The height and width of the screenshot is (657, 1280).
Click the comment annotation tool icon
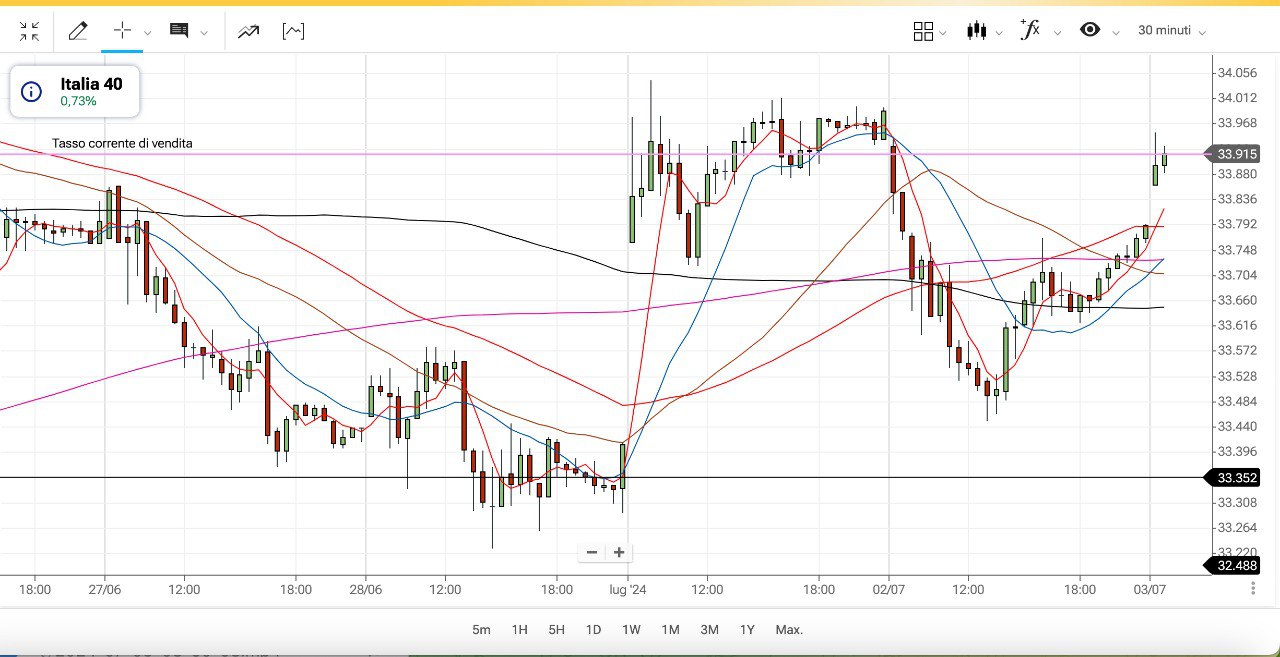pyautogui.click(x=179, y=31)
